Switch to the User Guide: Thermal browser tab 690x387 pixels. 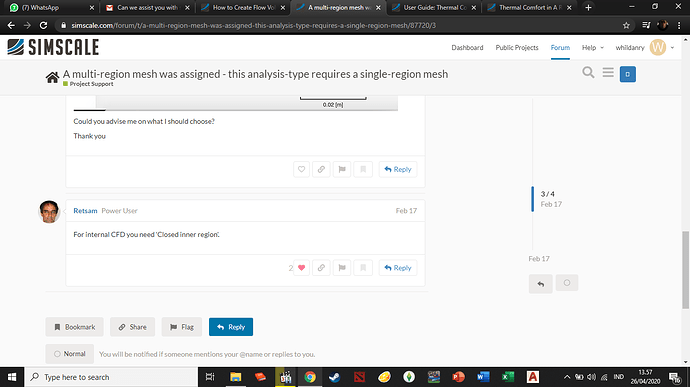click(434, 7)
